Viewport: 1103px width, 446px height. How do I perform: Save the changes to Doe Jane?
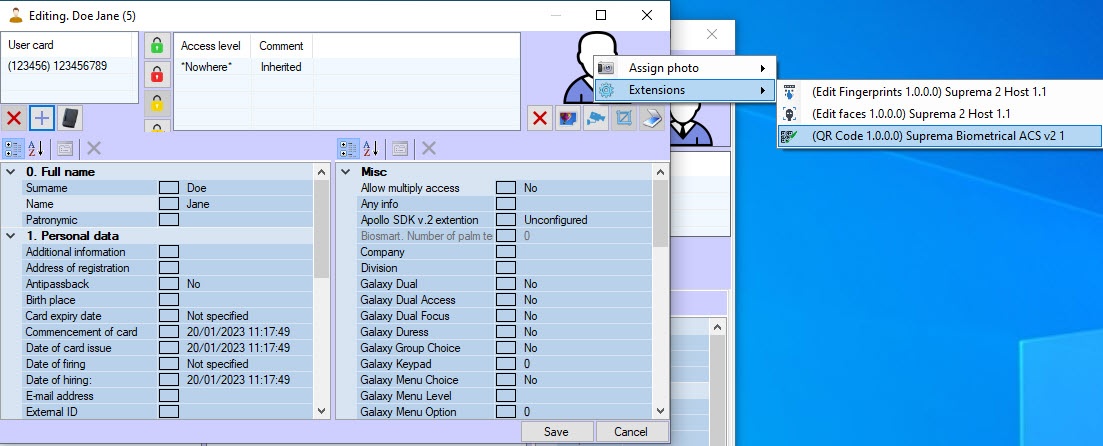click(556, 432)
